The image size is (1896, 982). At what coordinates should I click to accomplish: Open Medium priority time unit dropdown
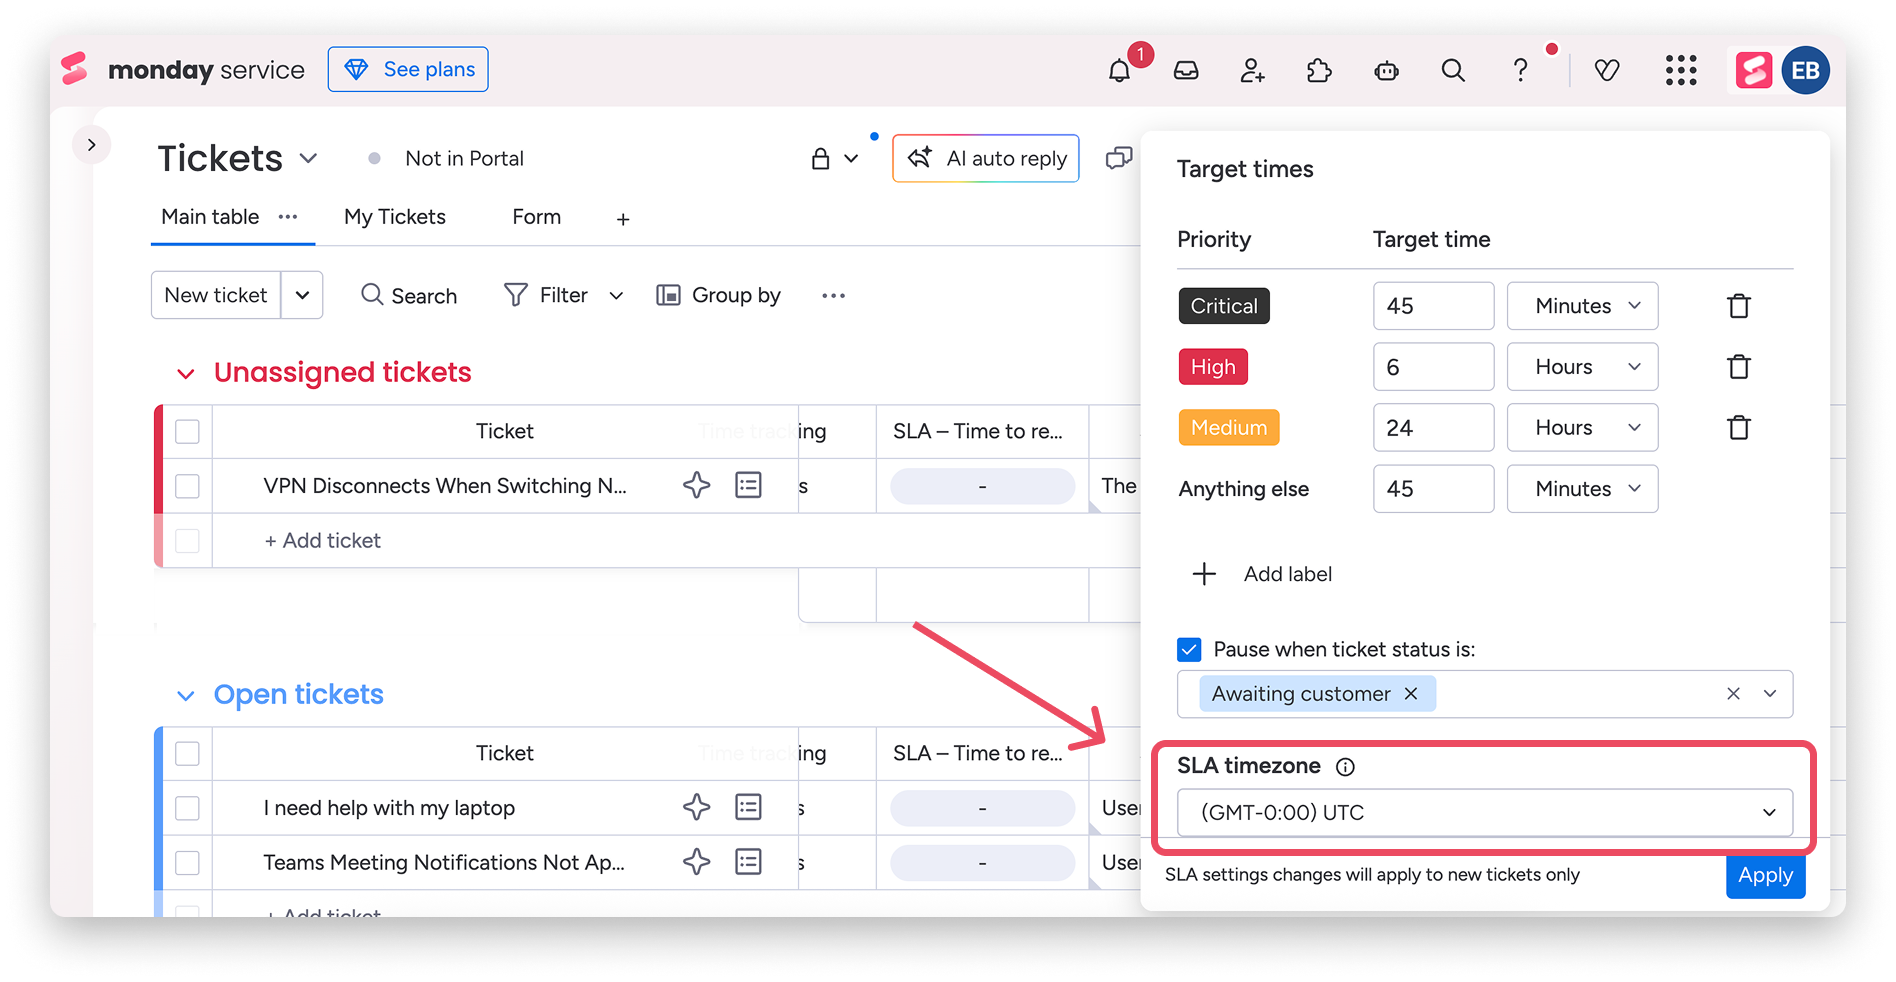pos(1582,428)
